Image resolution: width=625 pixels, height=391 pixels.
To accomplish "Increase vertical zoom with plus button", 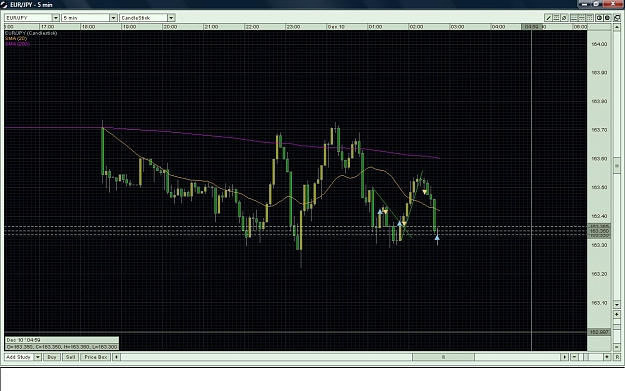I will pos(617,314).
